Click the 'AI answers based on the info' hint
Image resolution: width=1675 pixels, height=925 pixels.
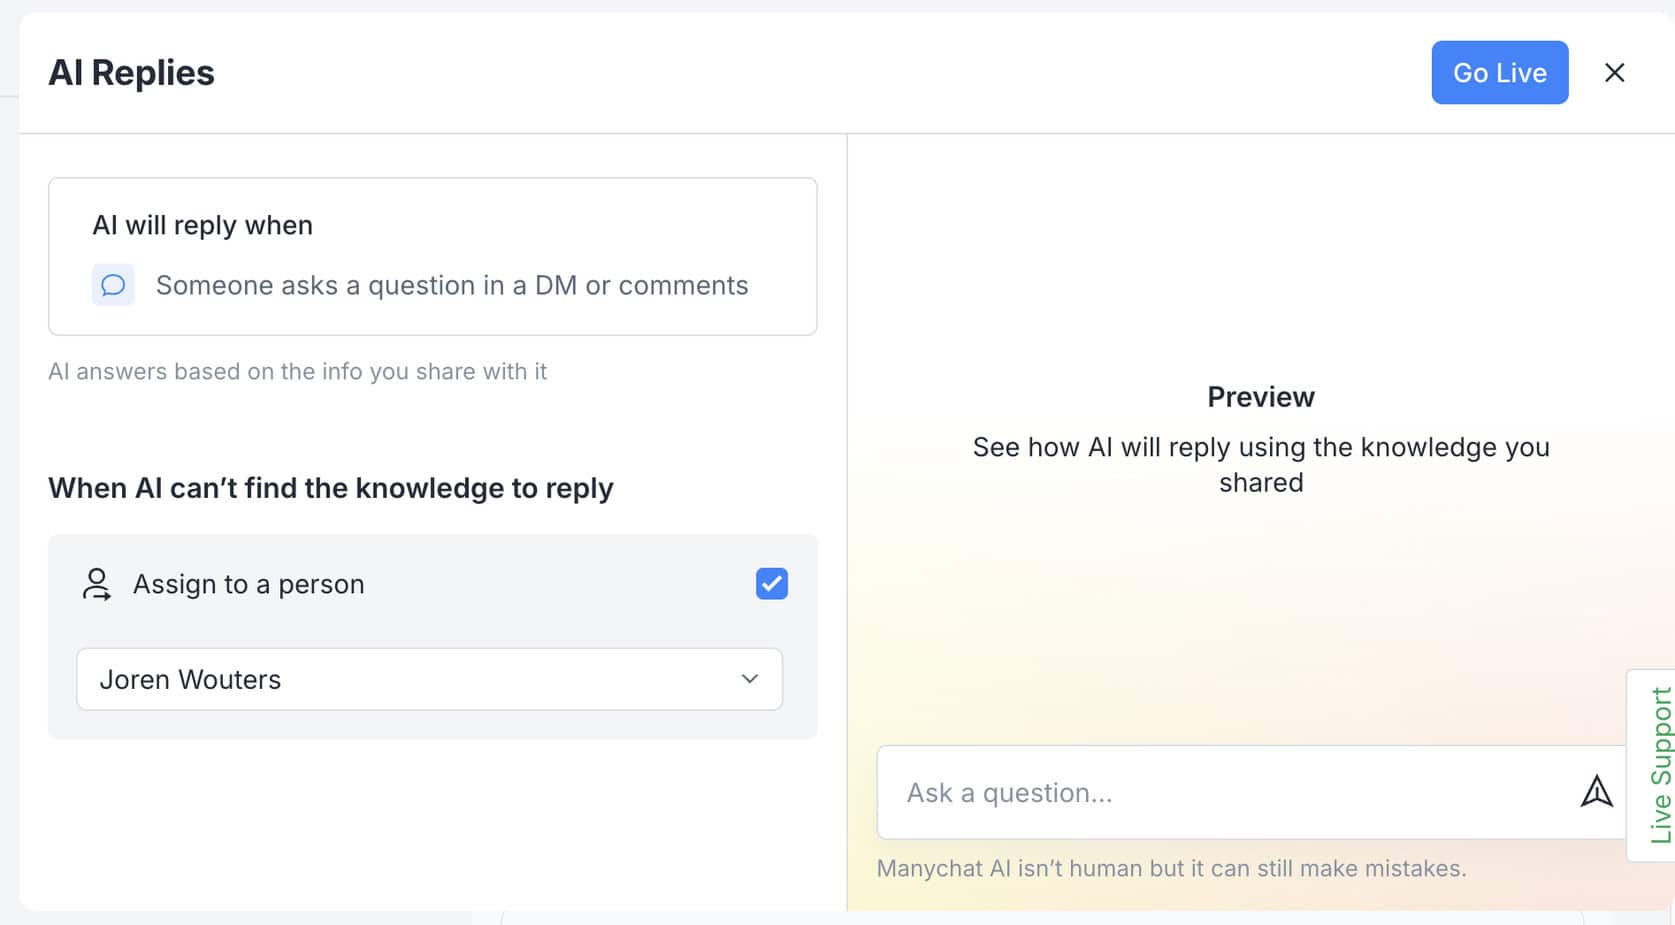coord(298,372)
